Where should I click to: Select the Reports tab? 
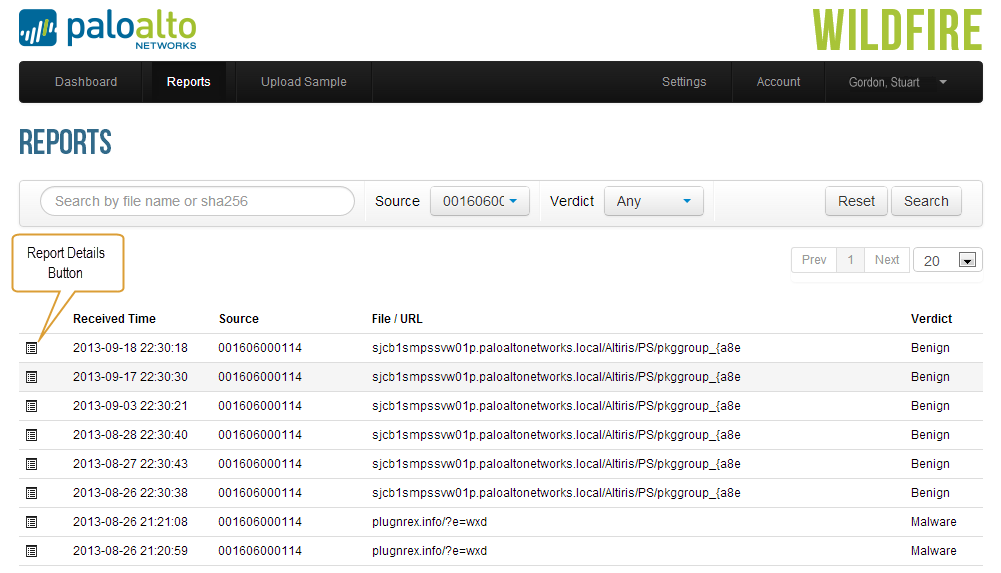(188, 82)
